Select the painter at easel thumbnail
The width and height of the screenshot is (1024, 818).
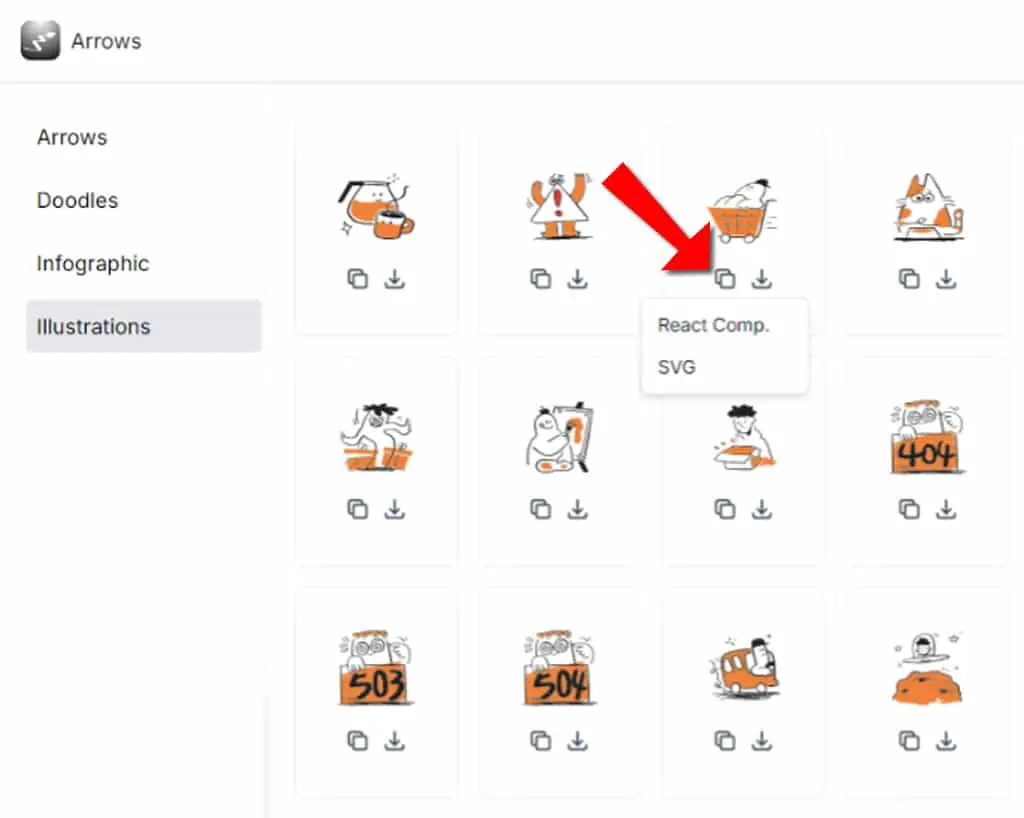(x=560, y=437)
